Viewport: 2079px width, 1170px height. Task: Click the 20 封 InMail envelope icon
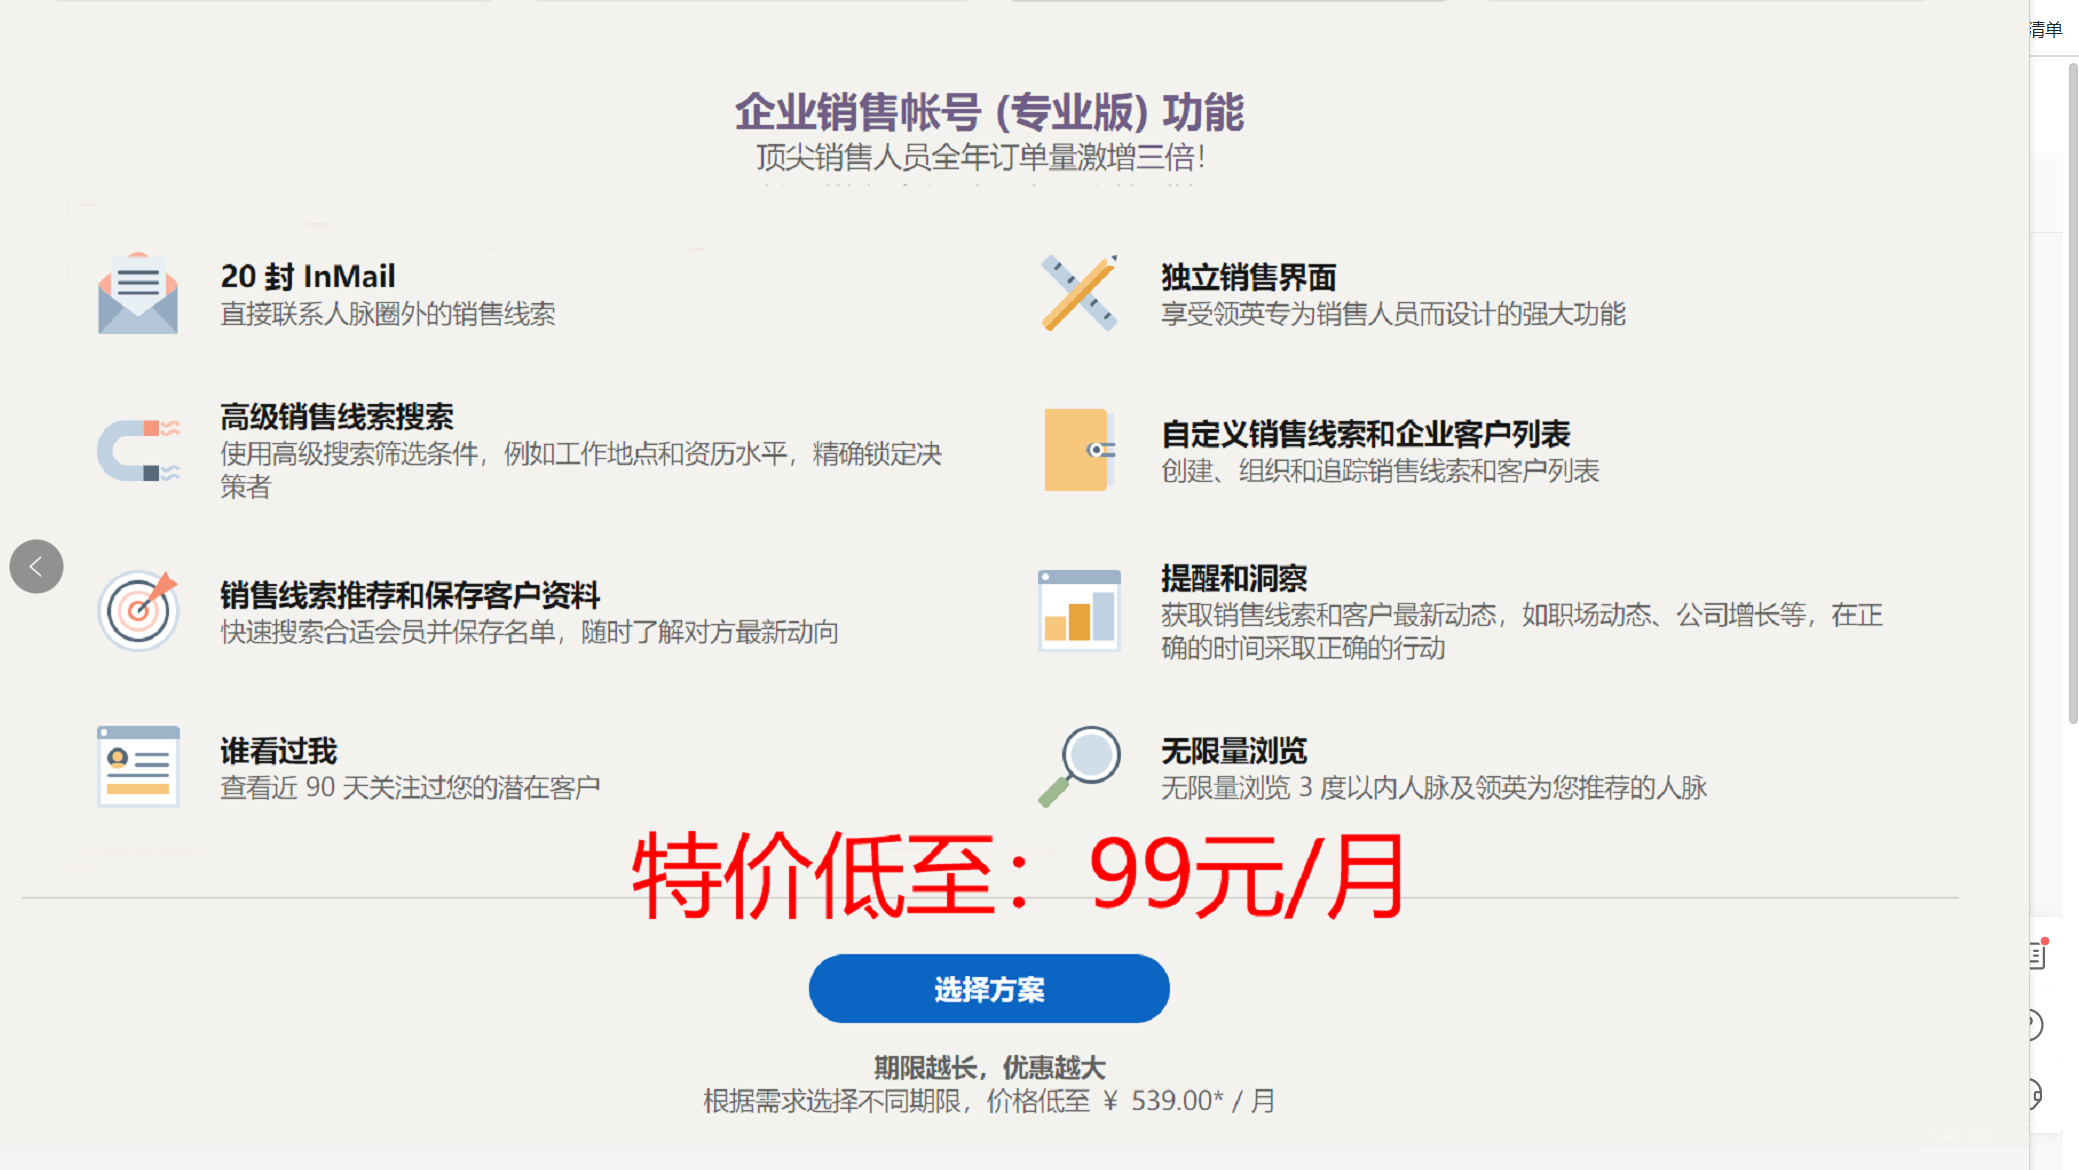(138, 293)
